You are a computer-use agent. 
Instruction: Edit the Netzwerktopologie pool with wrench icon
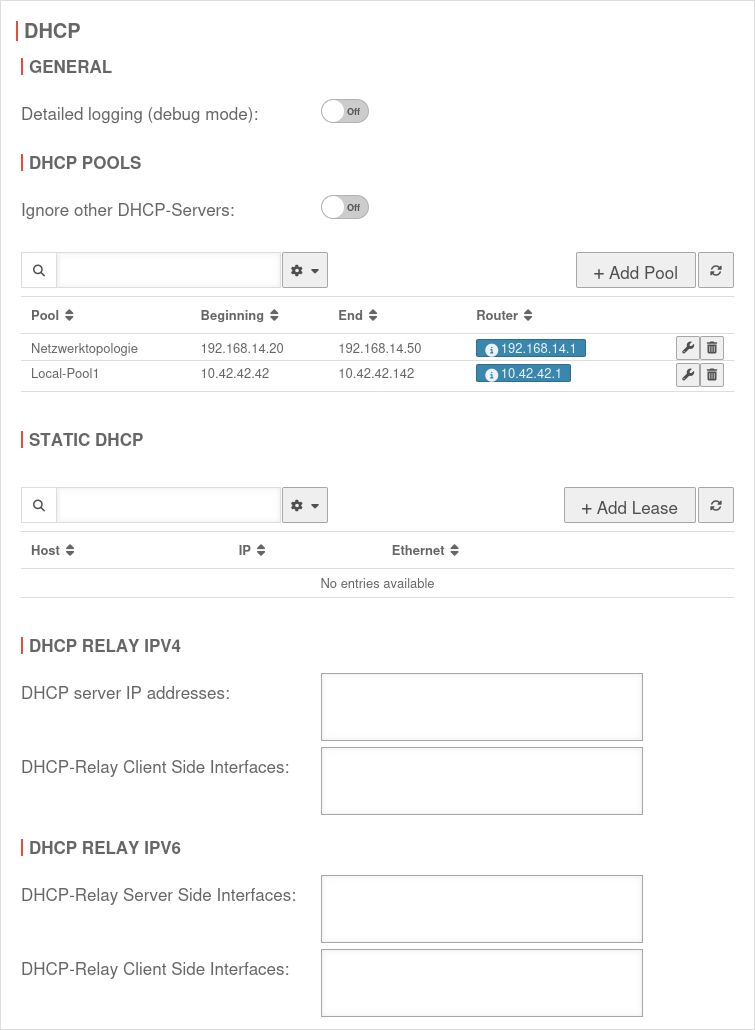pyautogui.click(x=687, y=348)
